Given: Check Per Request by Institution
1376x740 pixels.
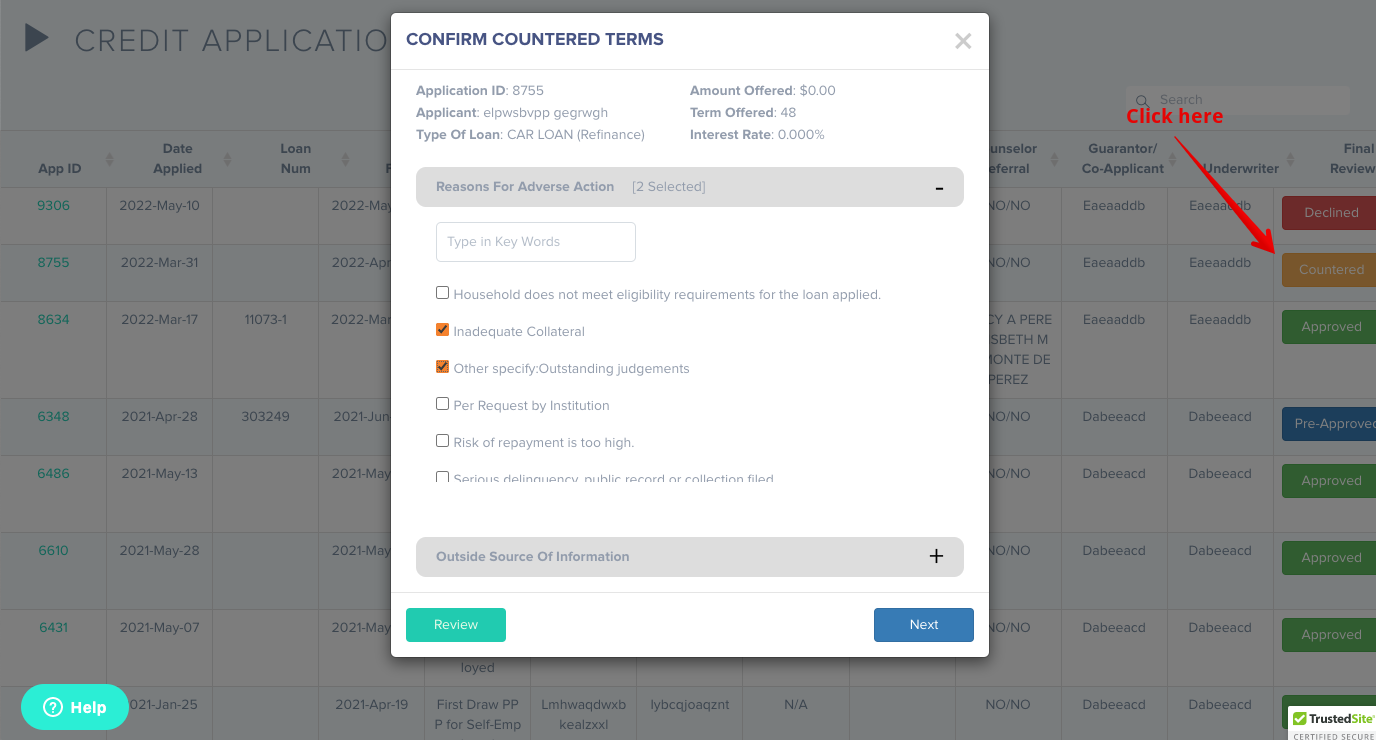Looking at the screenshot, I should click(442, 404).
